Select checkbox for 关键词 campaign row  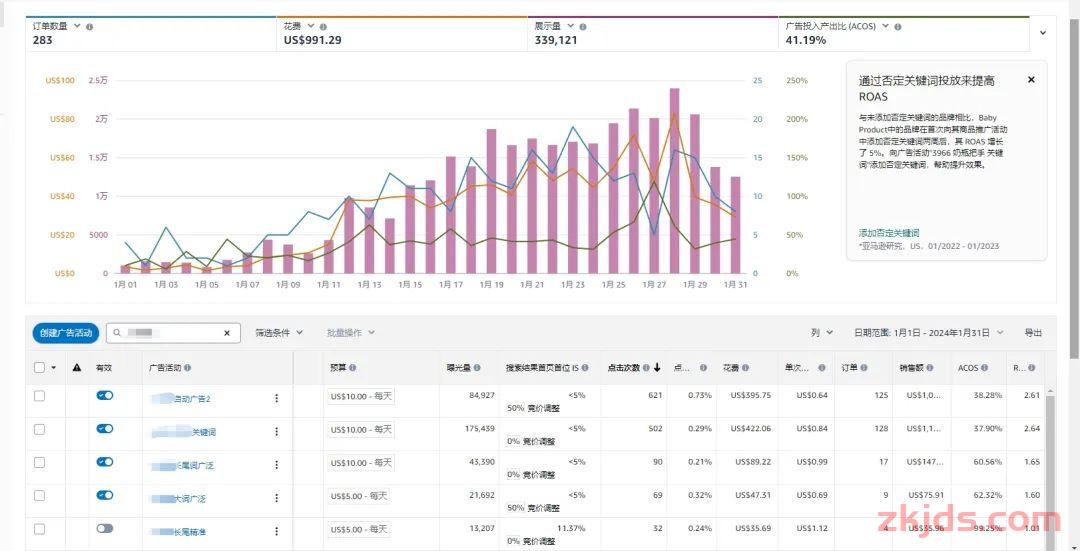[39, 429]
